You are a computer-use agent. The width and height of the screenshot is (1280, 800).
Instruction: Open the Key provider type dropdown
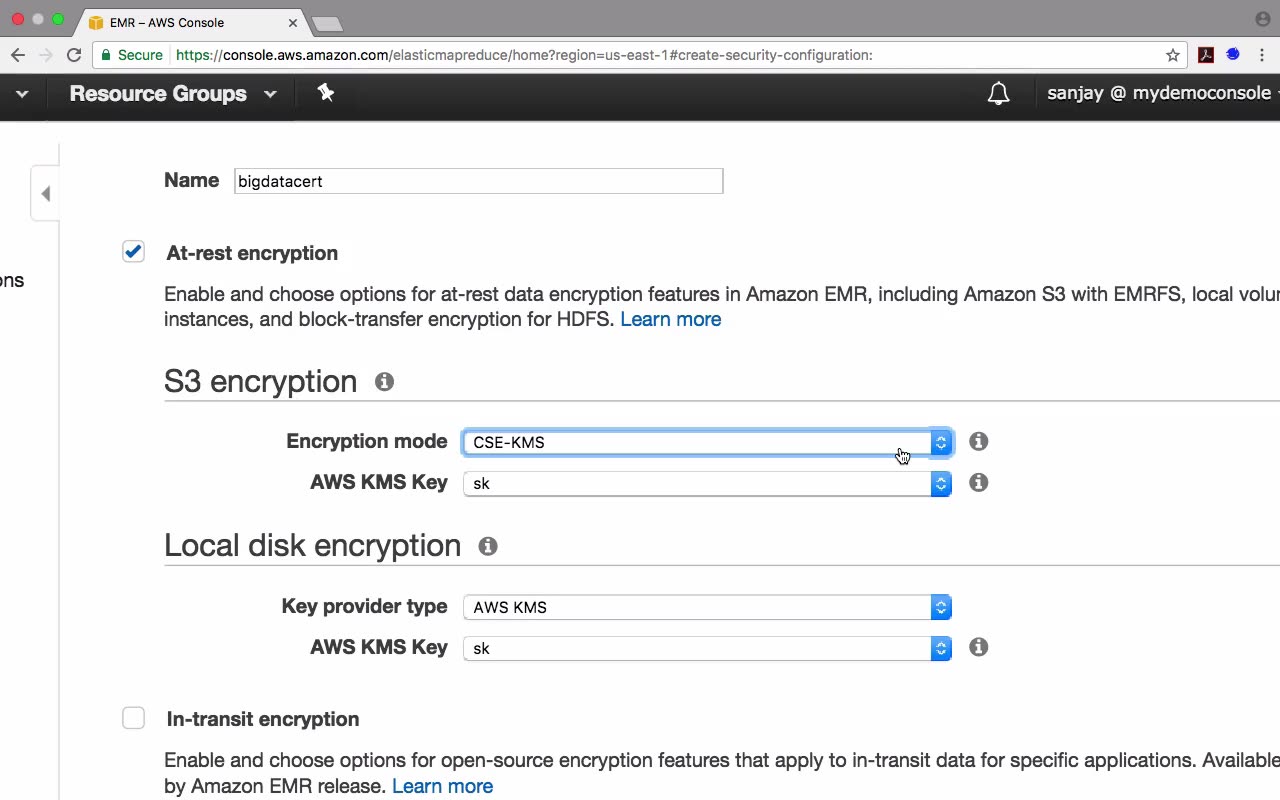point(706,607)
